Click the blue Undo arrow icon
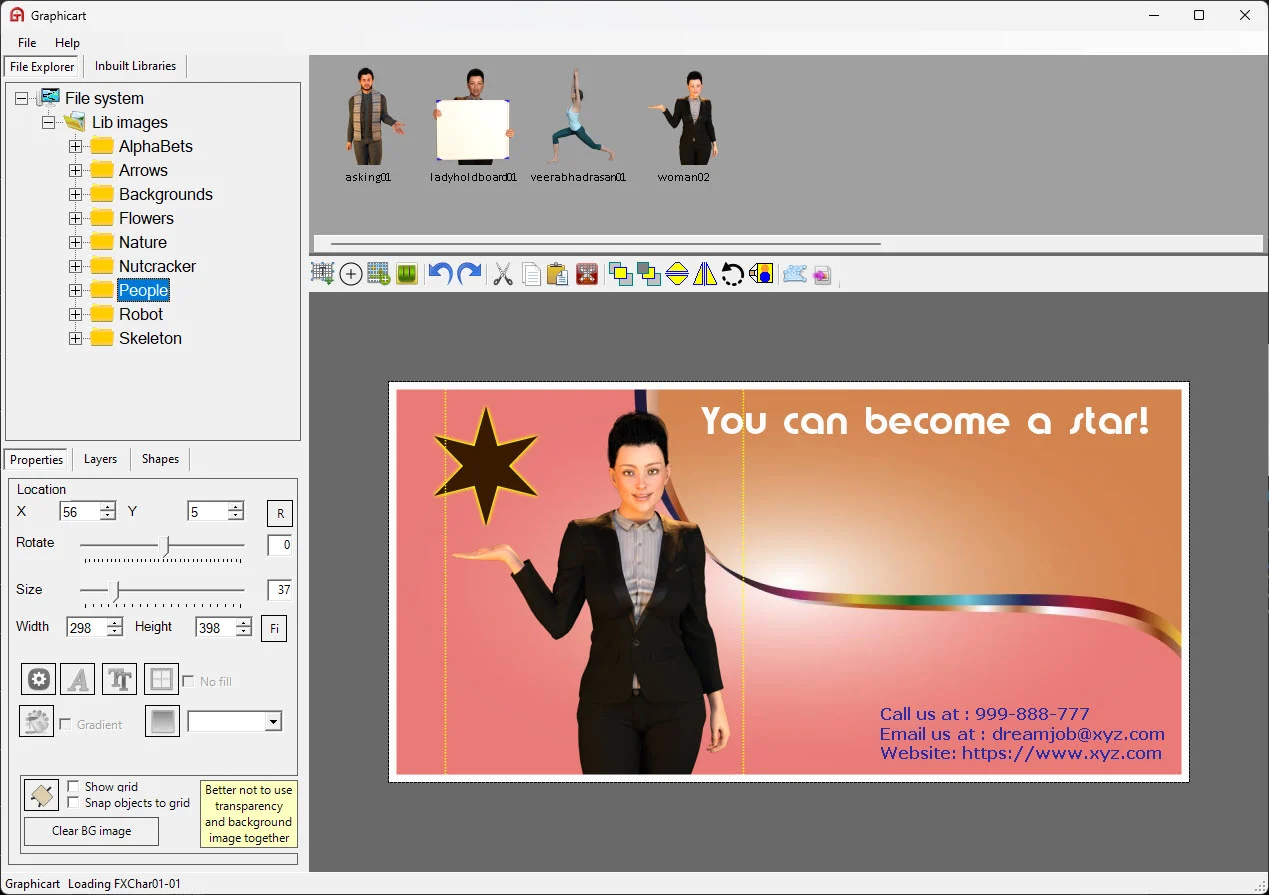 pyautogui.click(x=440, y=273)
